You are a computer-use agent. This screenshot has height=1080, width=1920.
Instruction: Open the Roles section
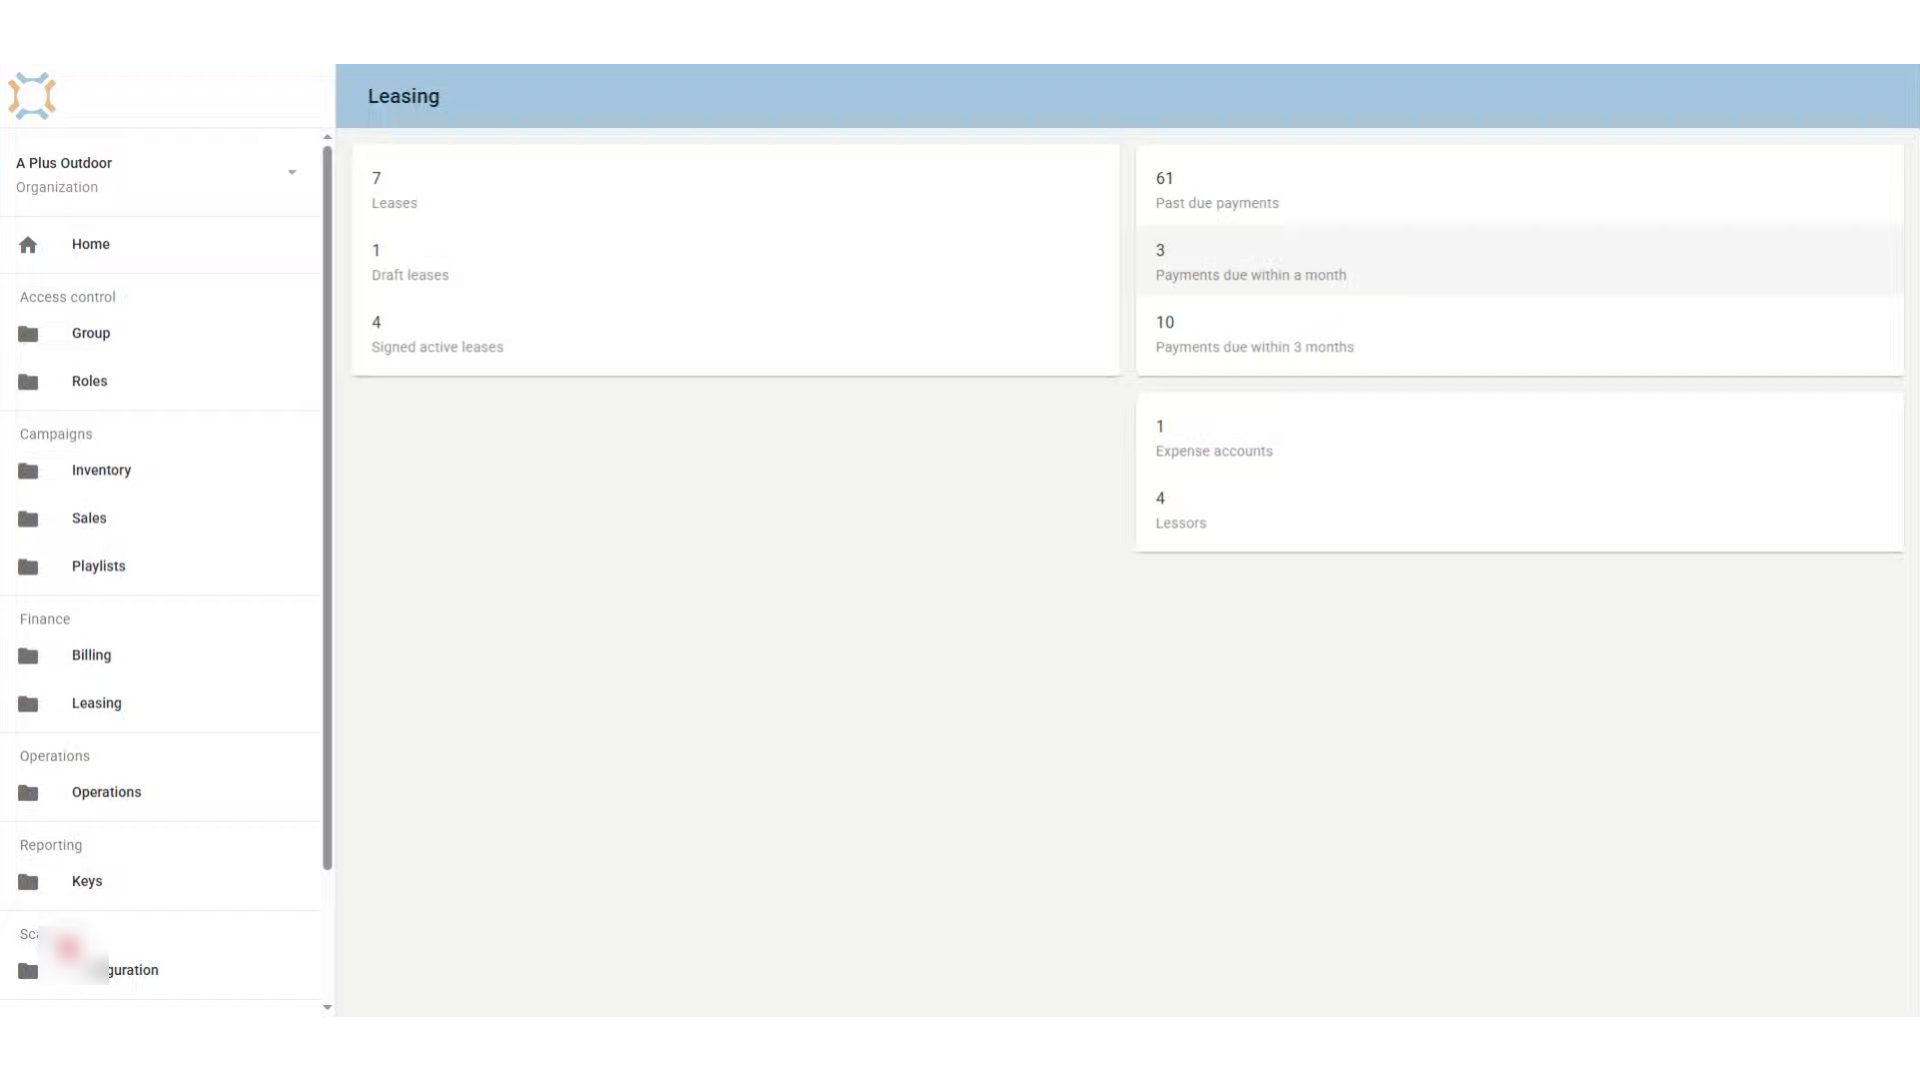pyautogui.click(x=160, y=382)
